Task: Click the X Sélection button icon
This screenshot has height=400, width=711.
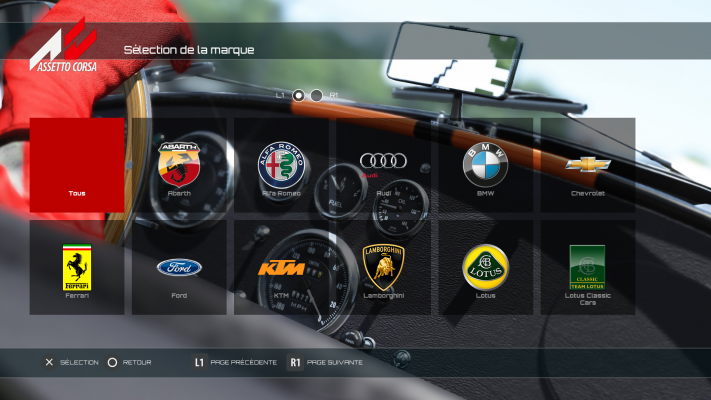Action: pyautogui.click(x=49, y=362)
